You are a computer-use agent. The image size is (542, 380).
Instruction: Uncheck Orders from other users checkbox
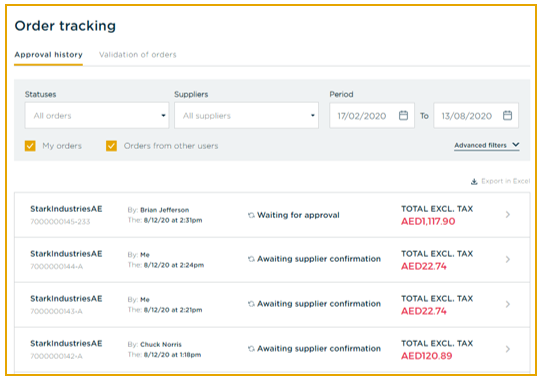(111, 146)
